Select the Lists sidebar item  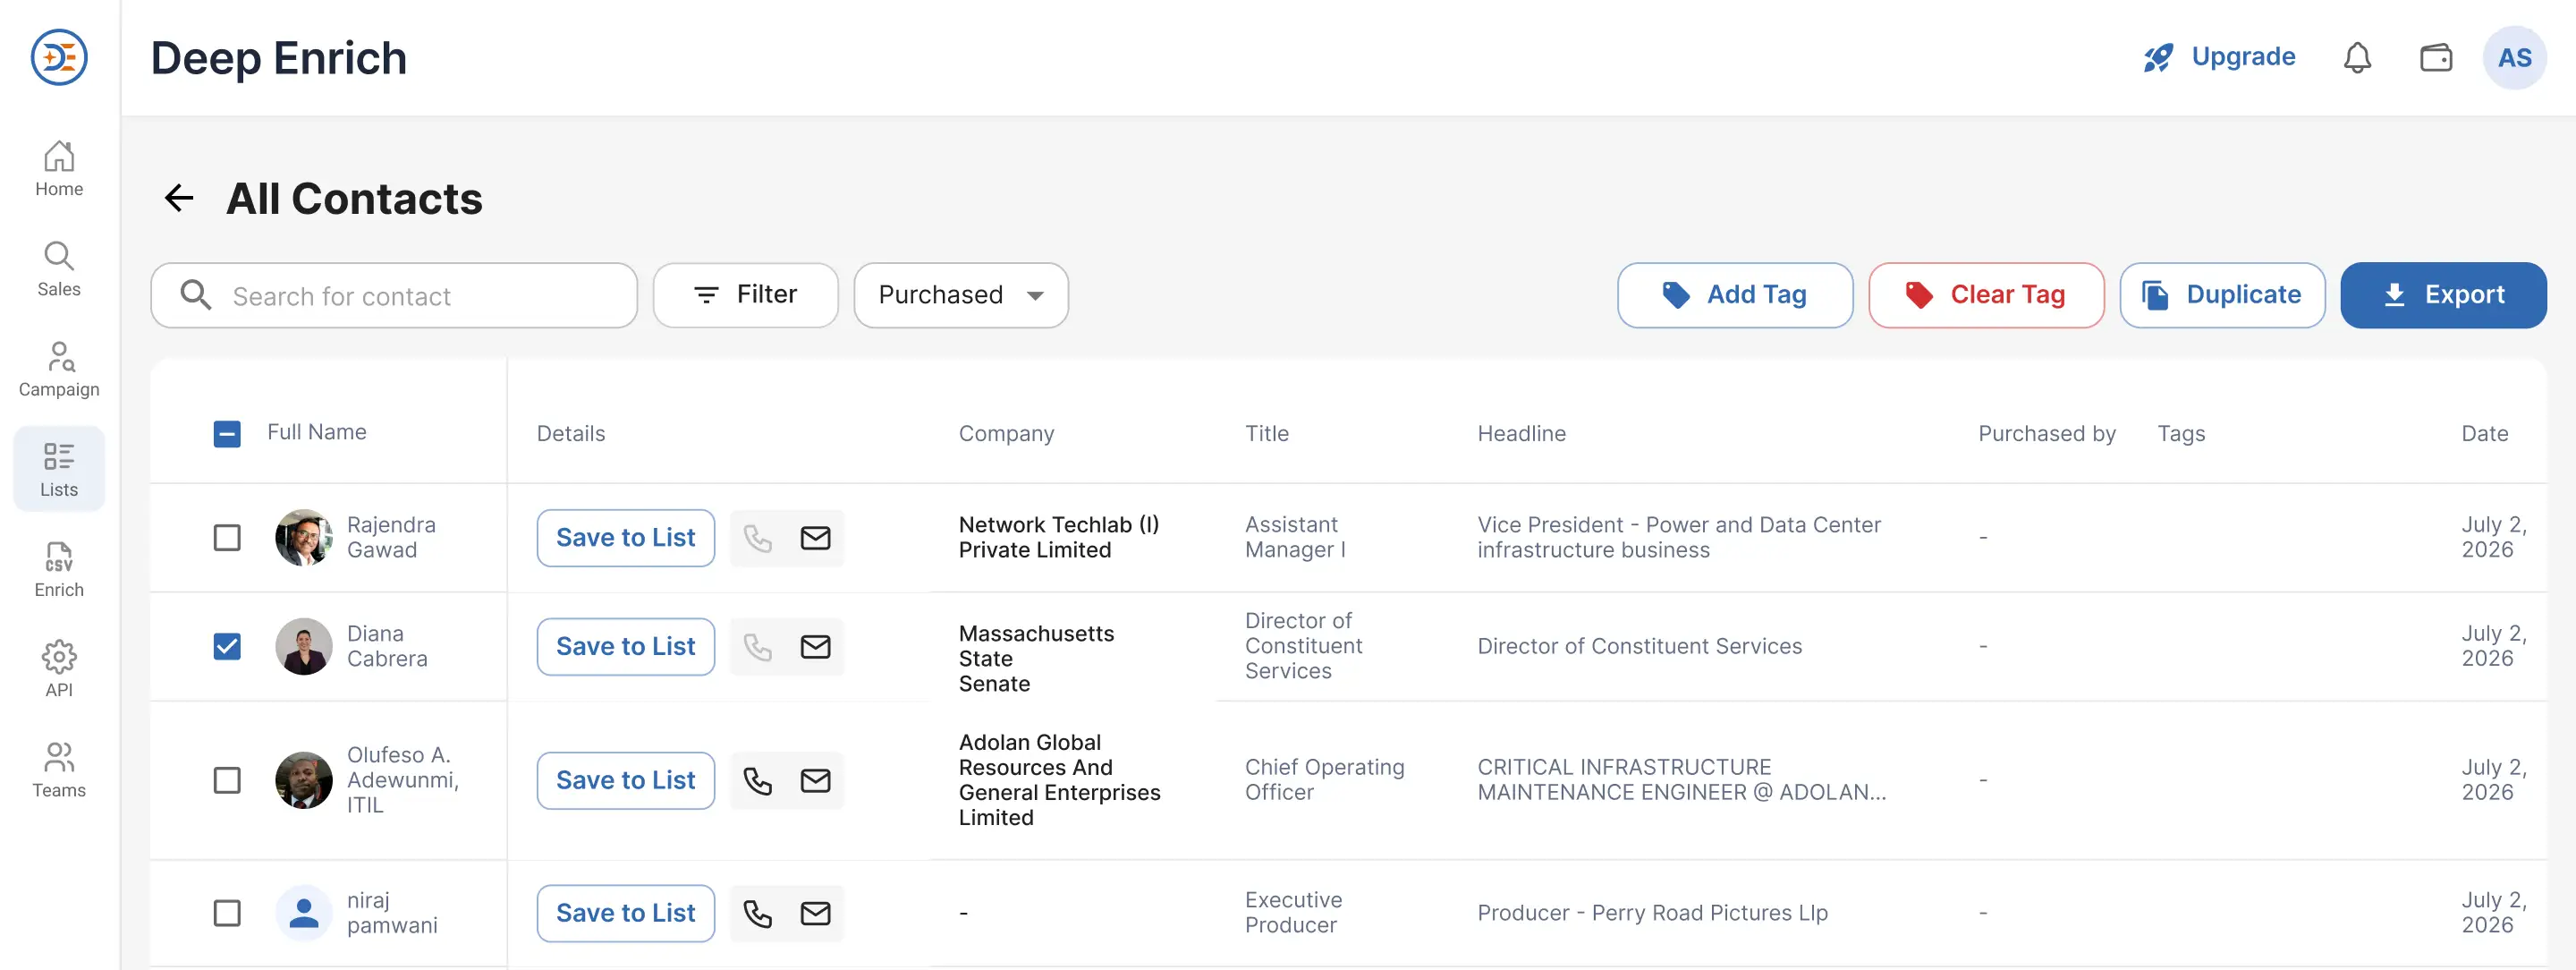(59, 470)
